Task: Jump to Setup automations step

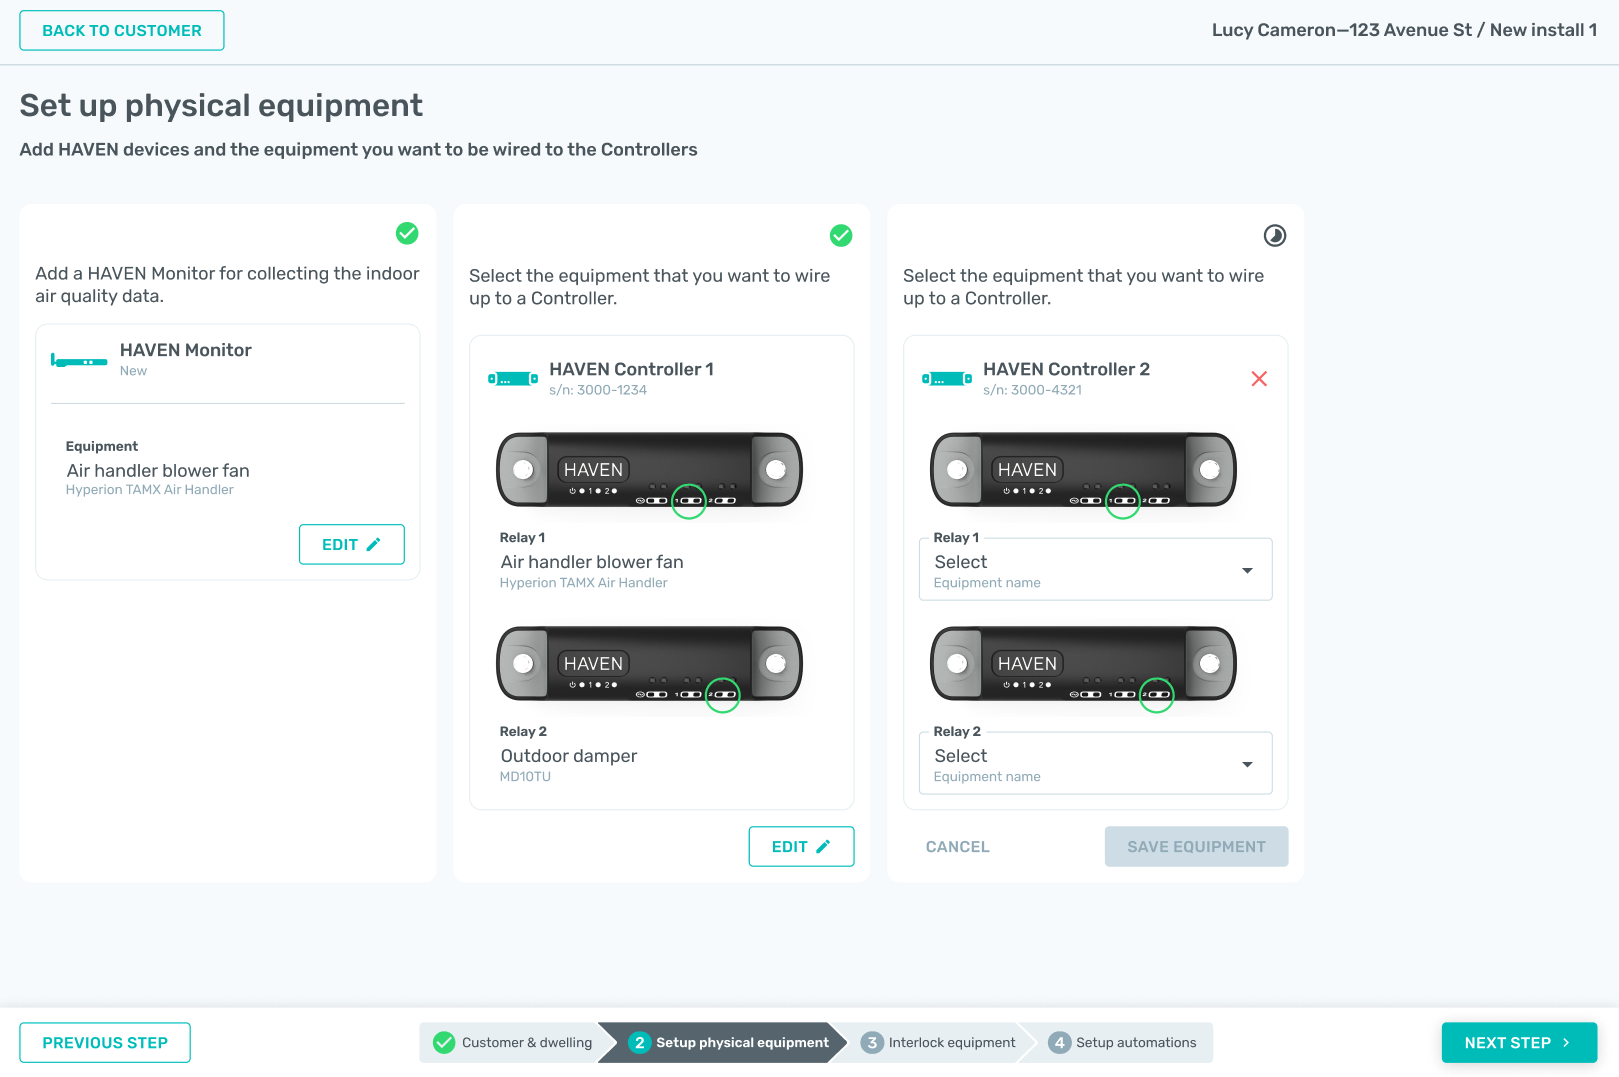Action: 1124,1042
